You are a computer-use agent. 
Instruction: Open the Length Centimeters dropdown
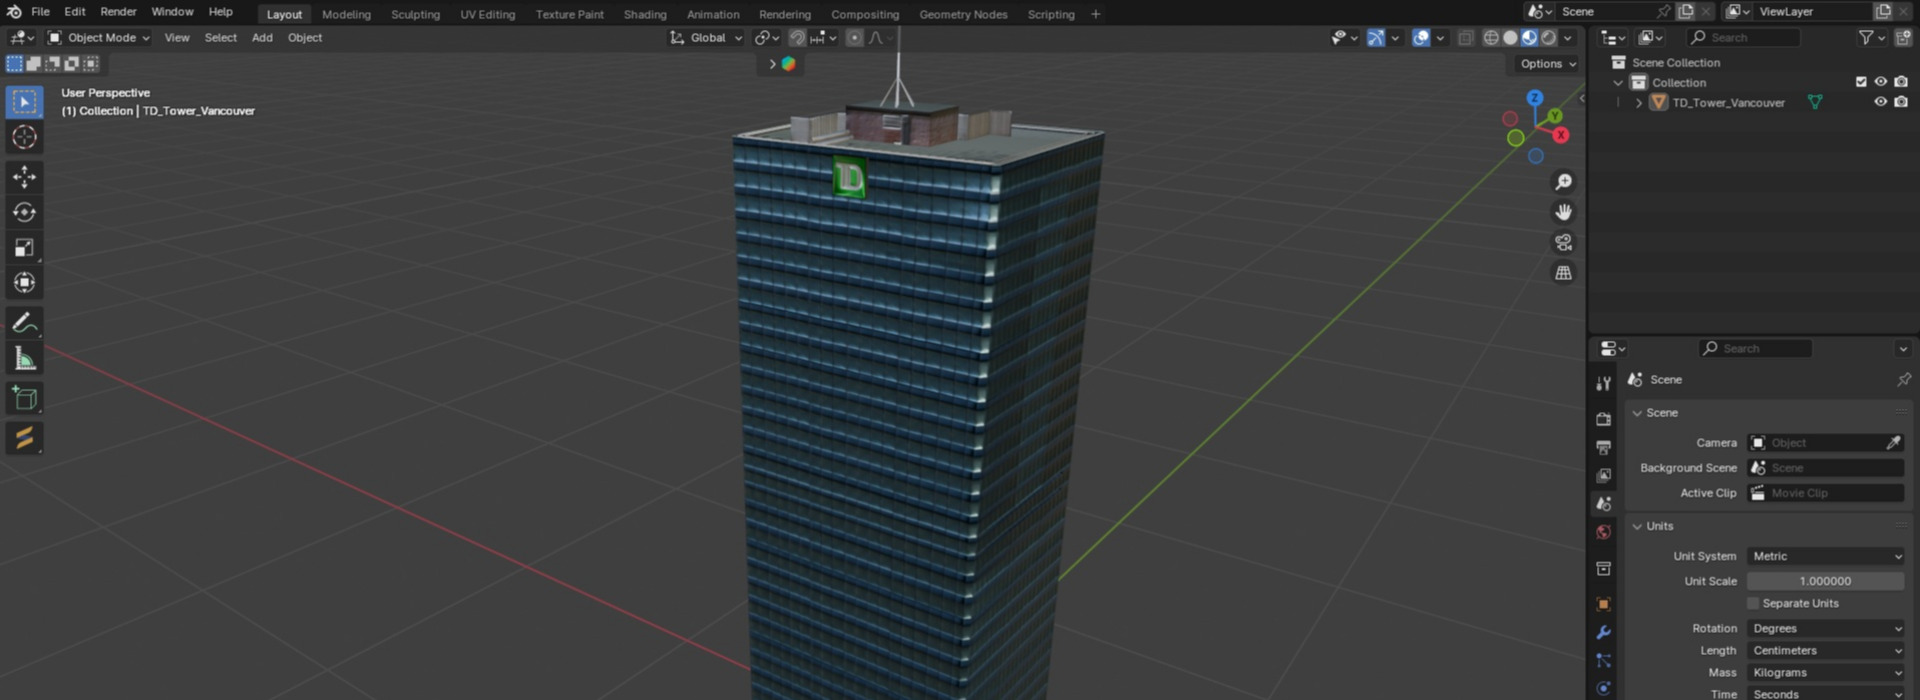(1826, 650)
